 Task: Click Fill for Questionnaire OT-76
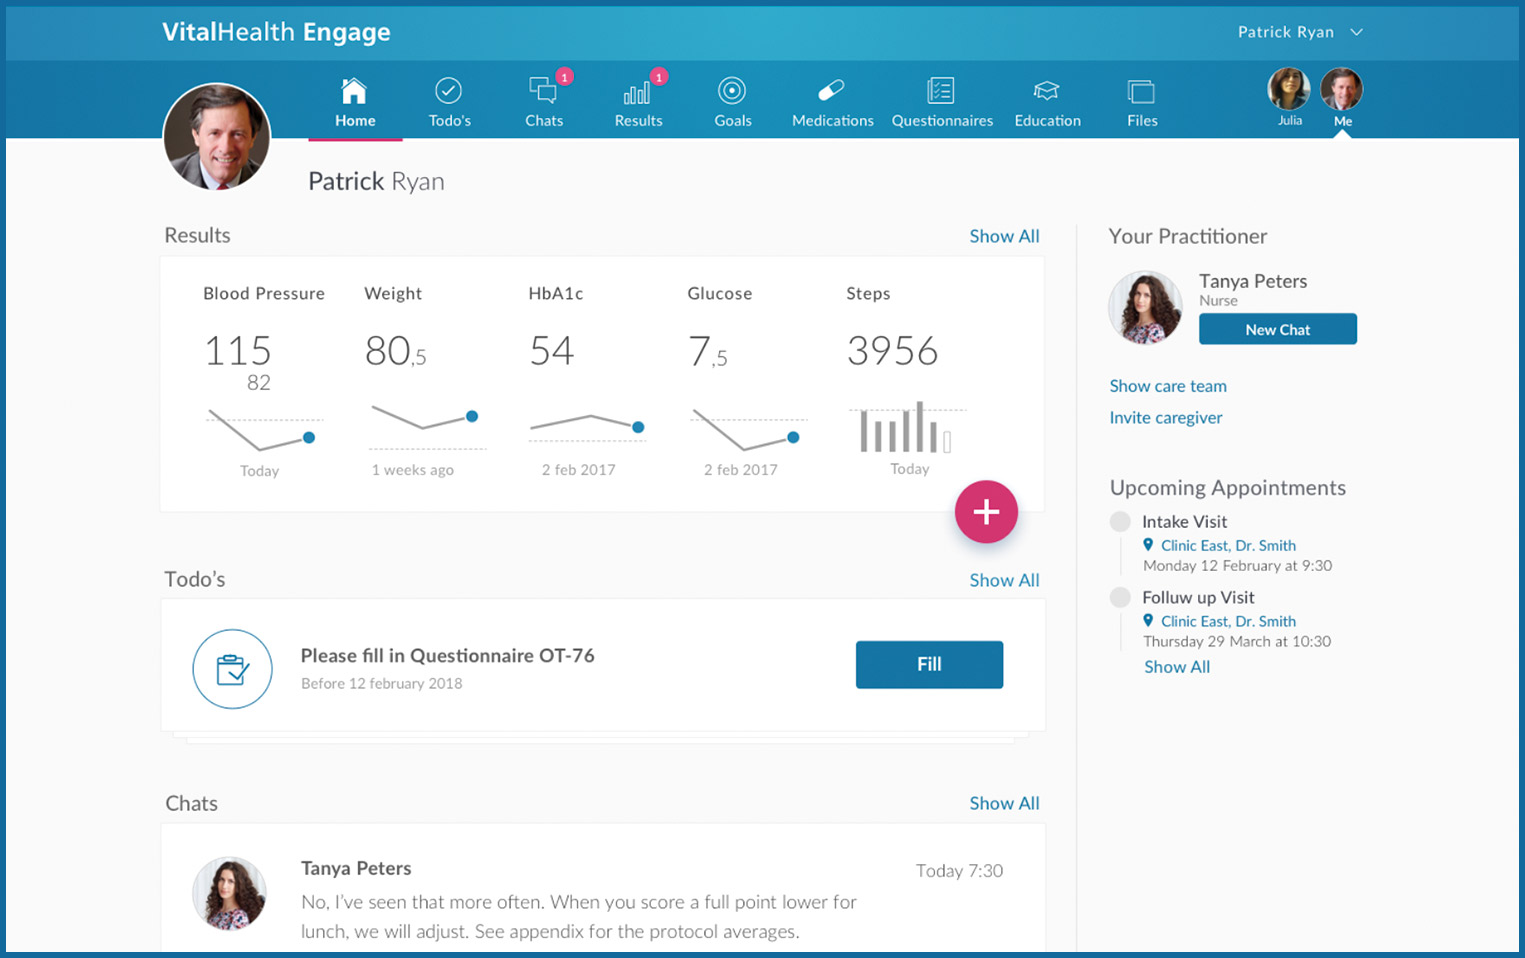tap(929, 664)
